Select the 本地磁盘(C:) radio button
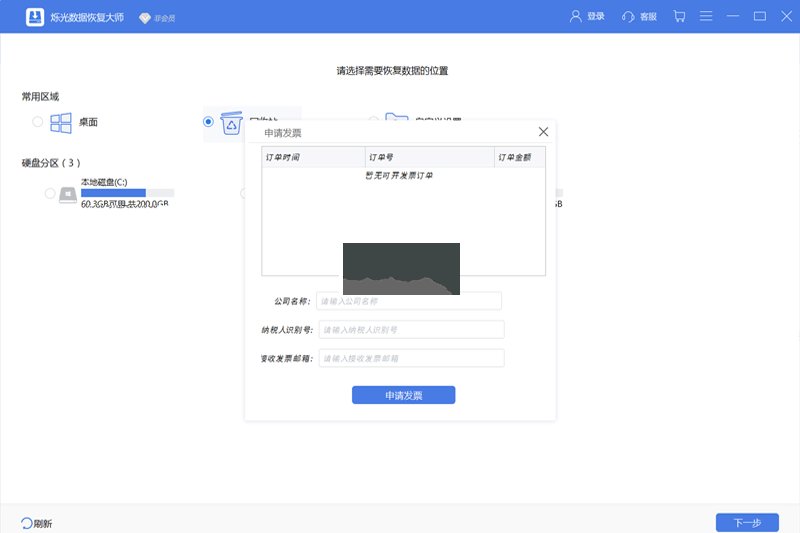800x533 pixels. tap(50, 194)
